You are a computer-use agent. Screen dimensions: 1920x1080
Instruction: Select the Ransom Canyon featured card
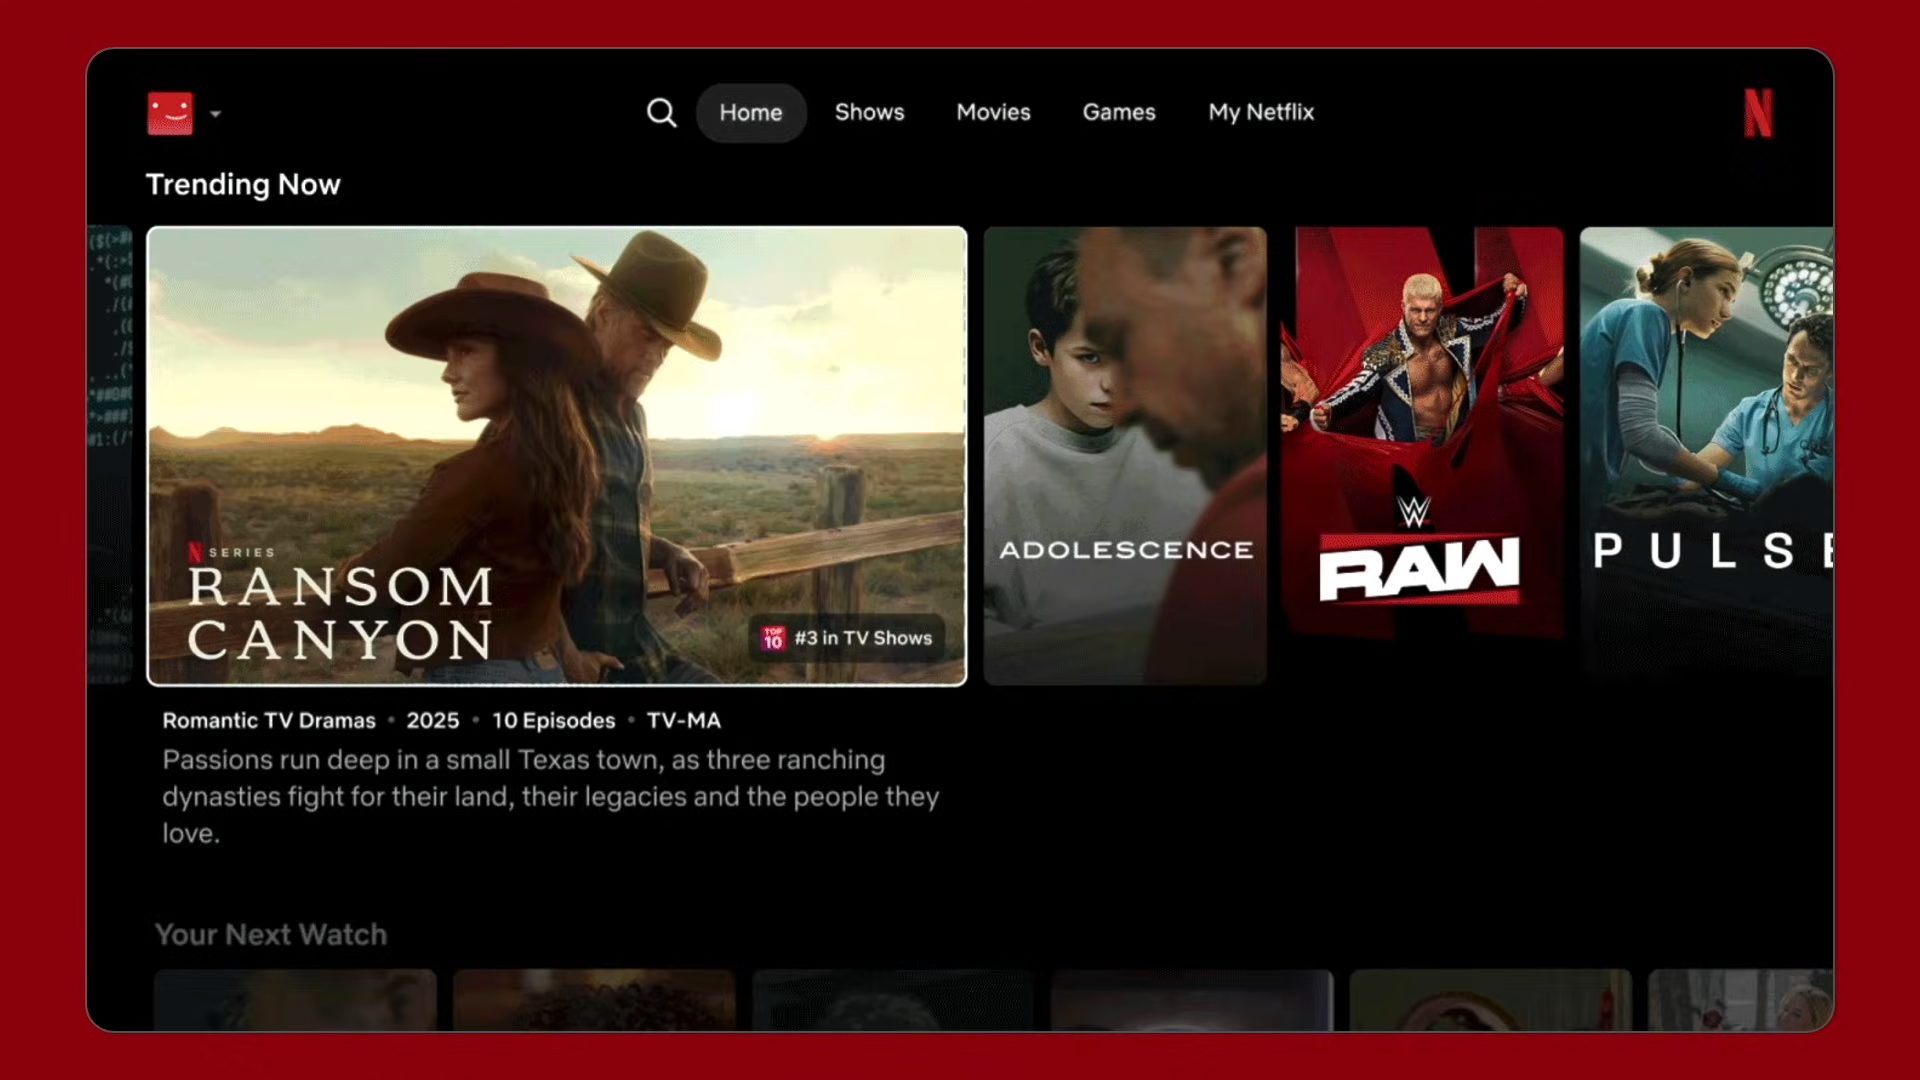557,456
